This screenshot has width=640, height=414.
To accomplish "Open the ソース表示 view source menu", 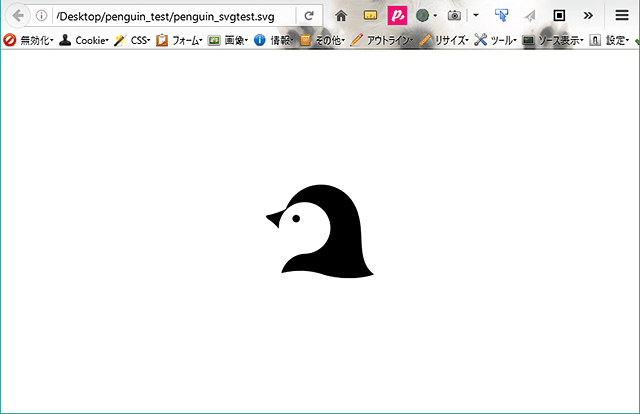I will (553, 40).
